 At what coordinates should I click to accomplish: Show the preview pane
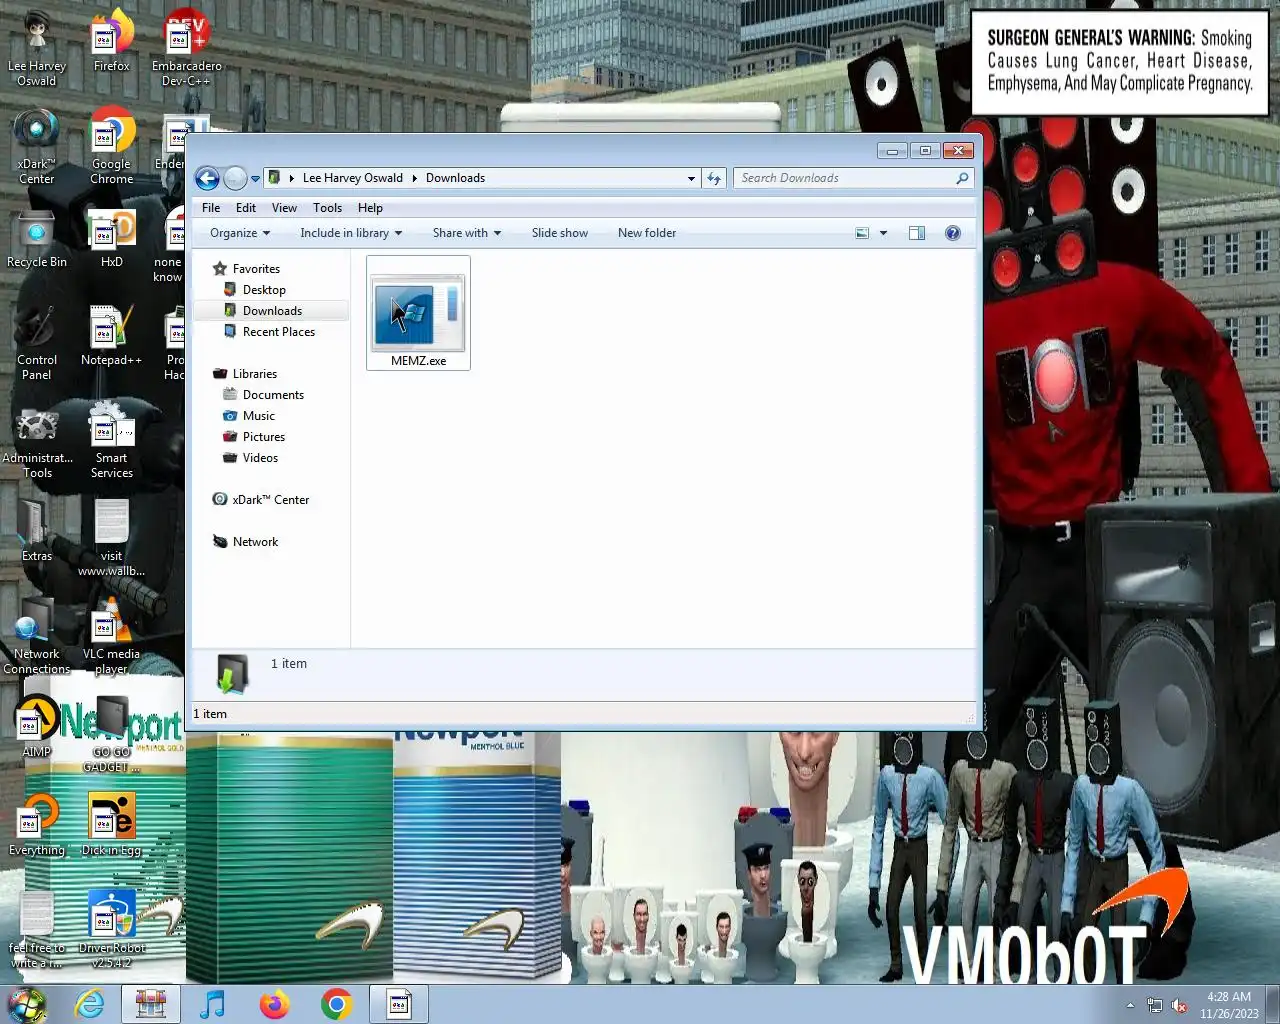coord(917,233)
